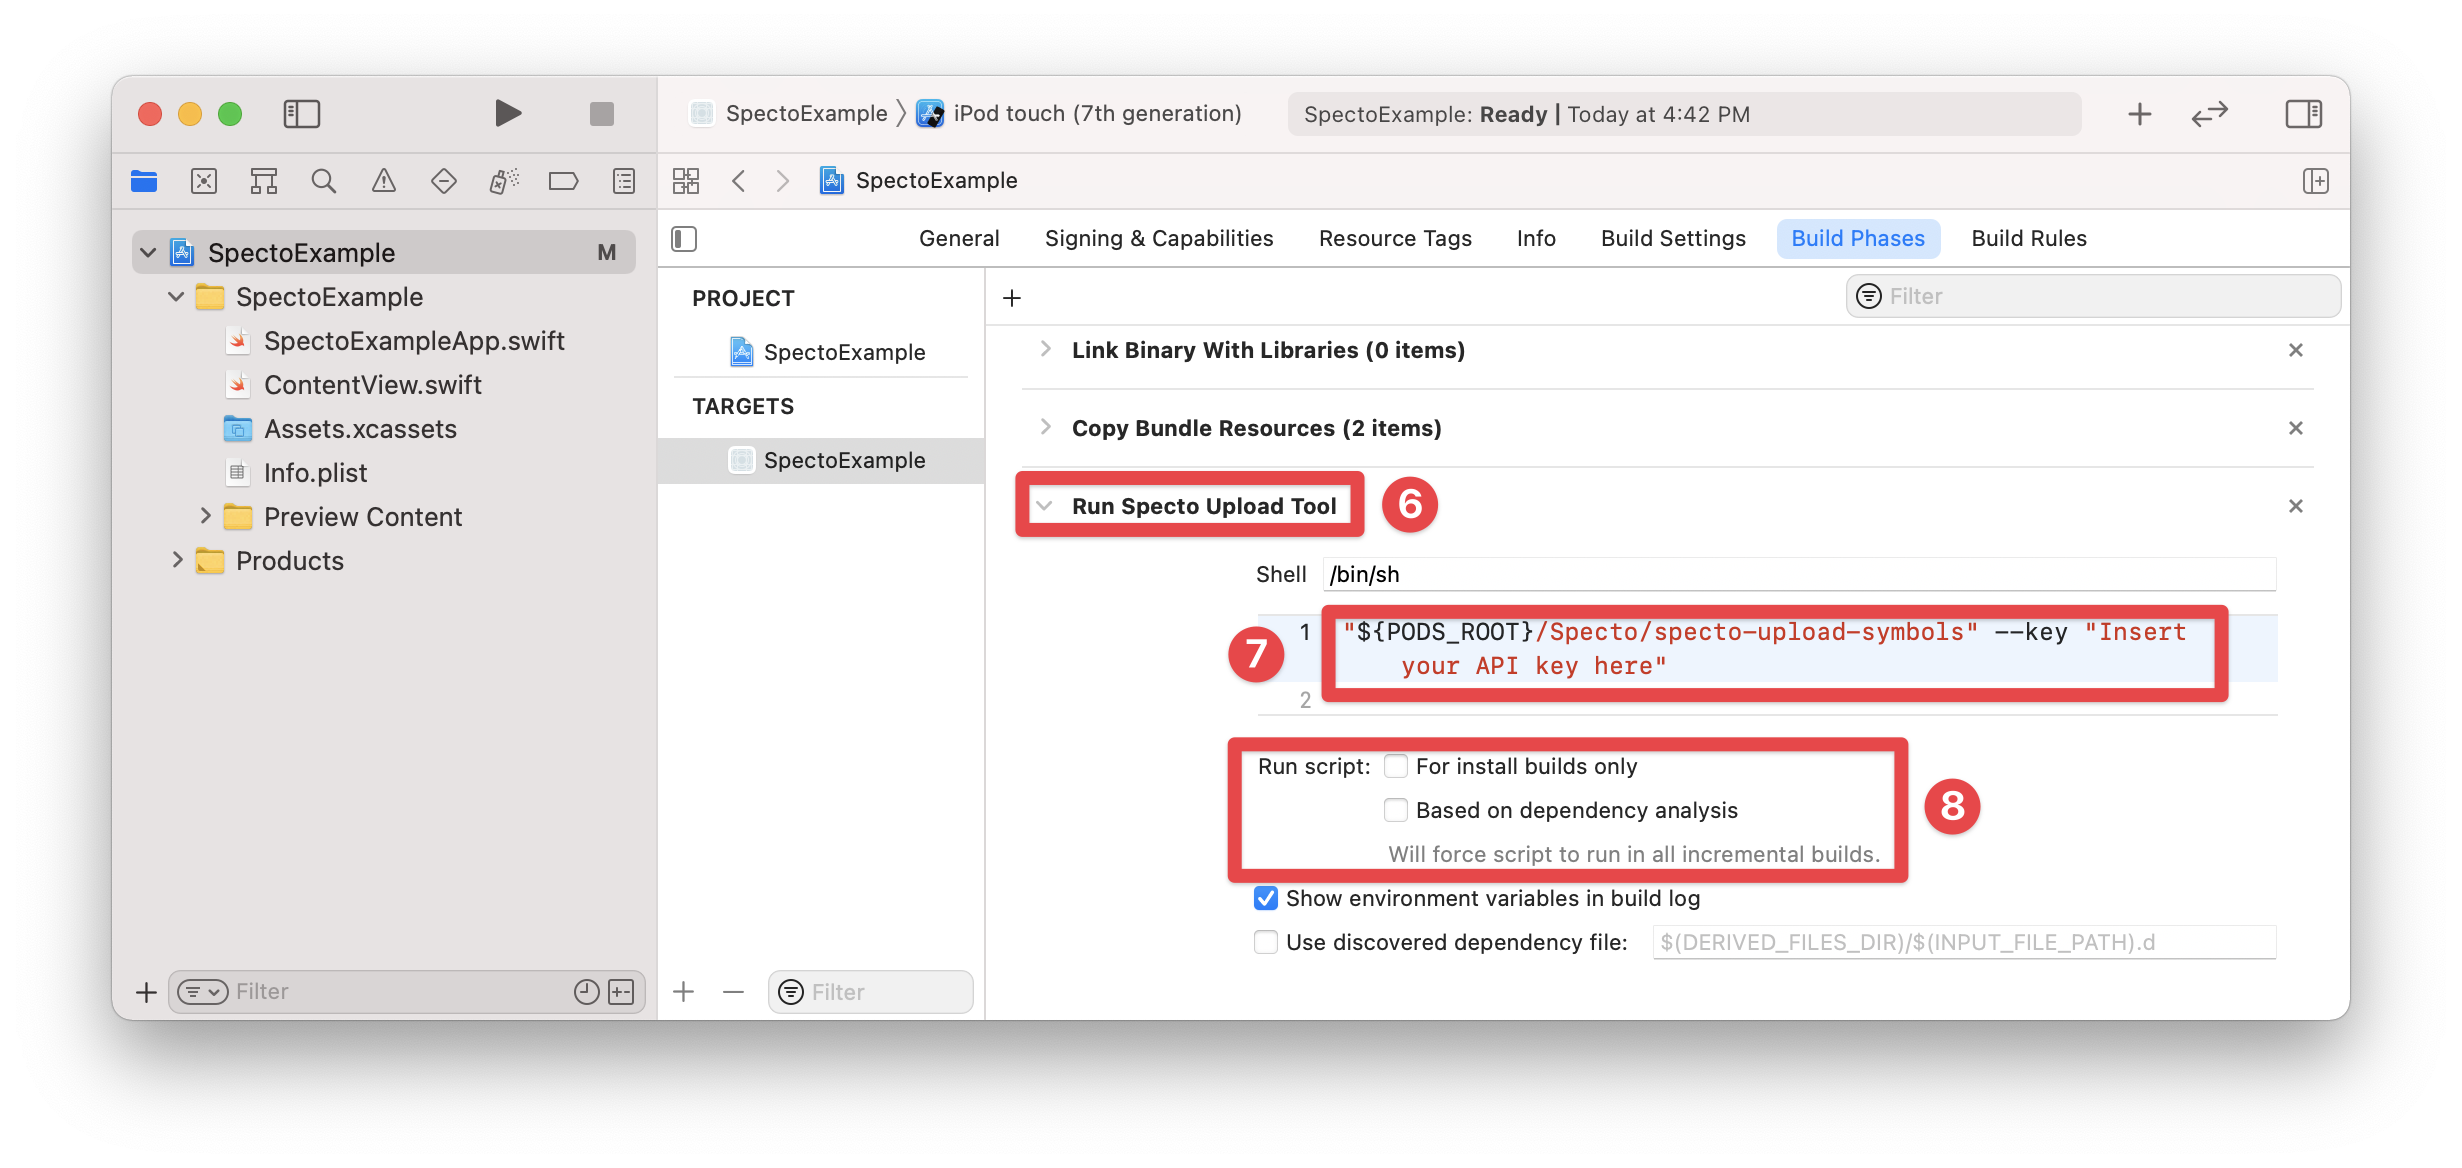
Task: Open code review arrows button
Action: point(2209,114)
